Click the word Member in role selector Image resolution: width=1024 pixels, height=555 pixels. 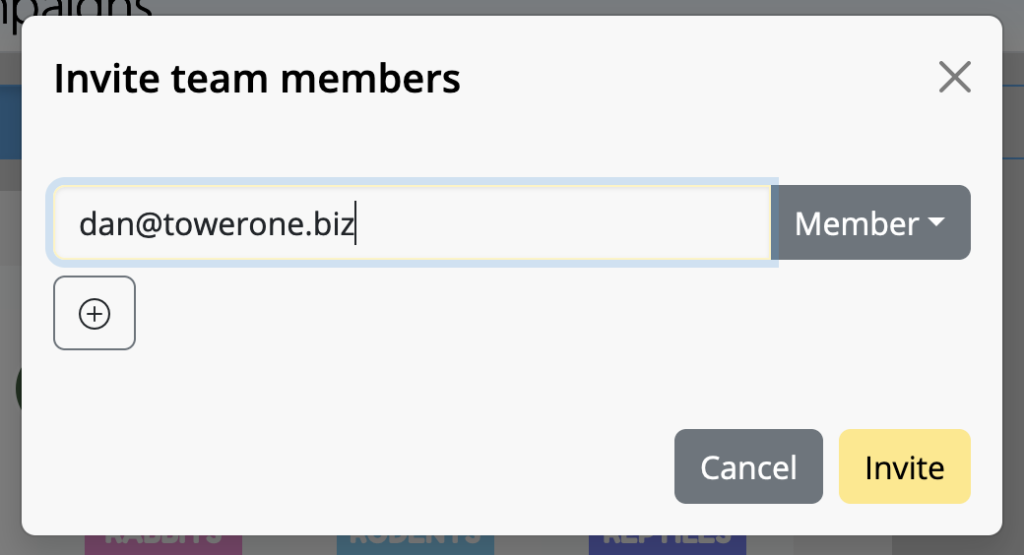(x=856, y=224)
